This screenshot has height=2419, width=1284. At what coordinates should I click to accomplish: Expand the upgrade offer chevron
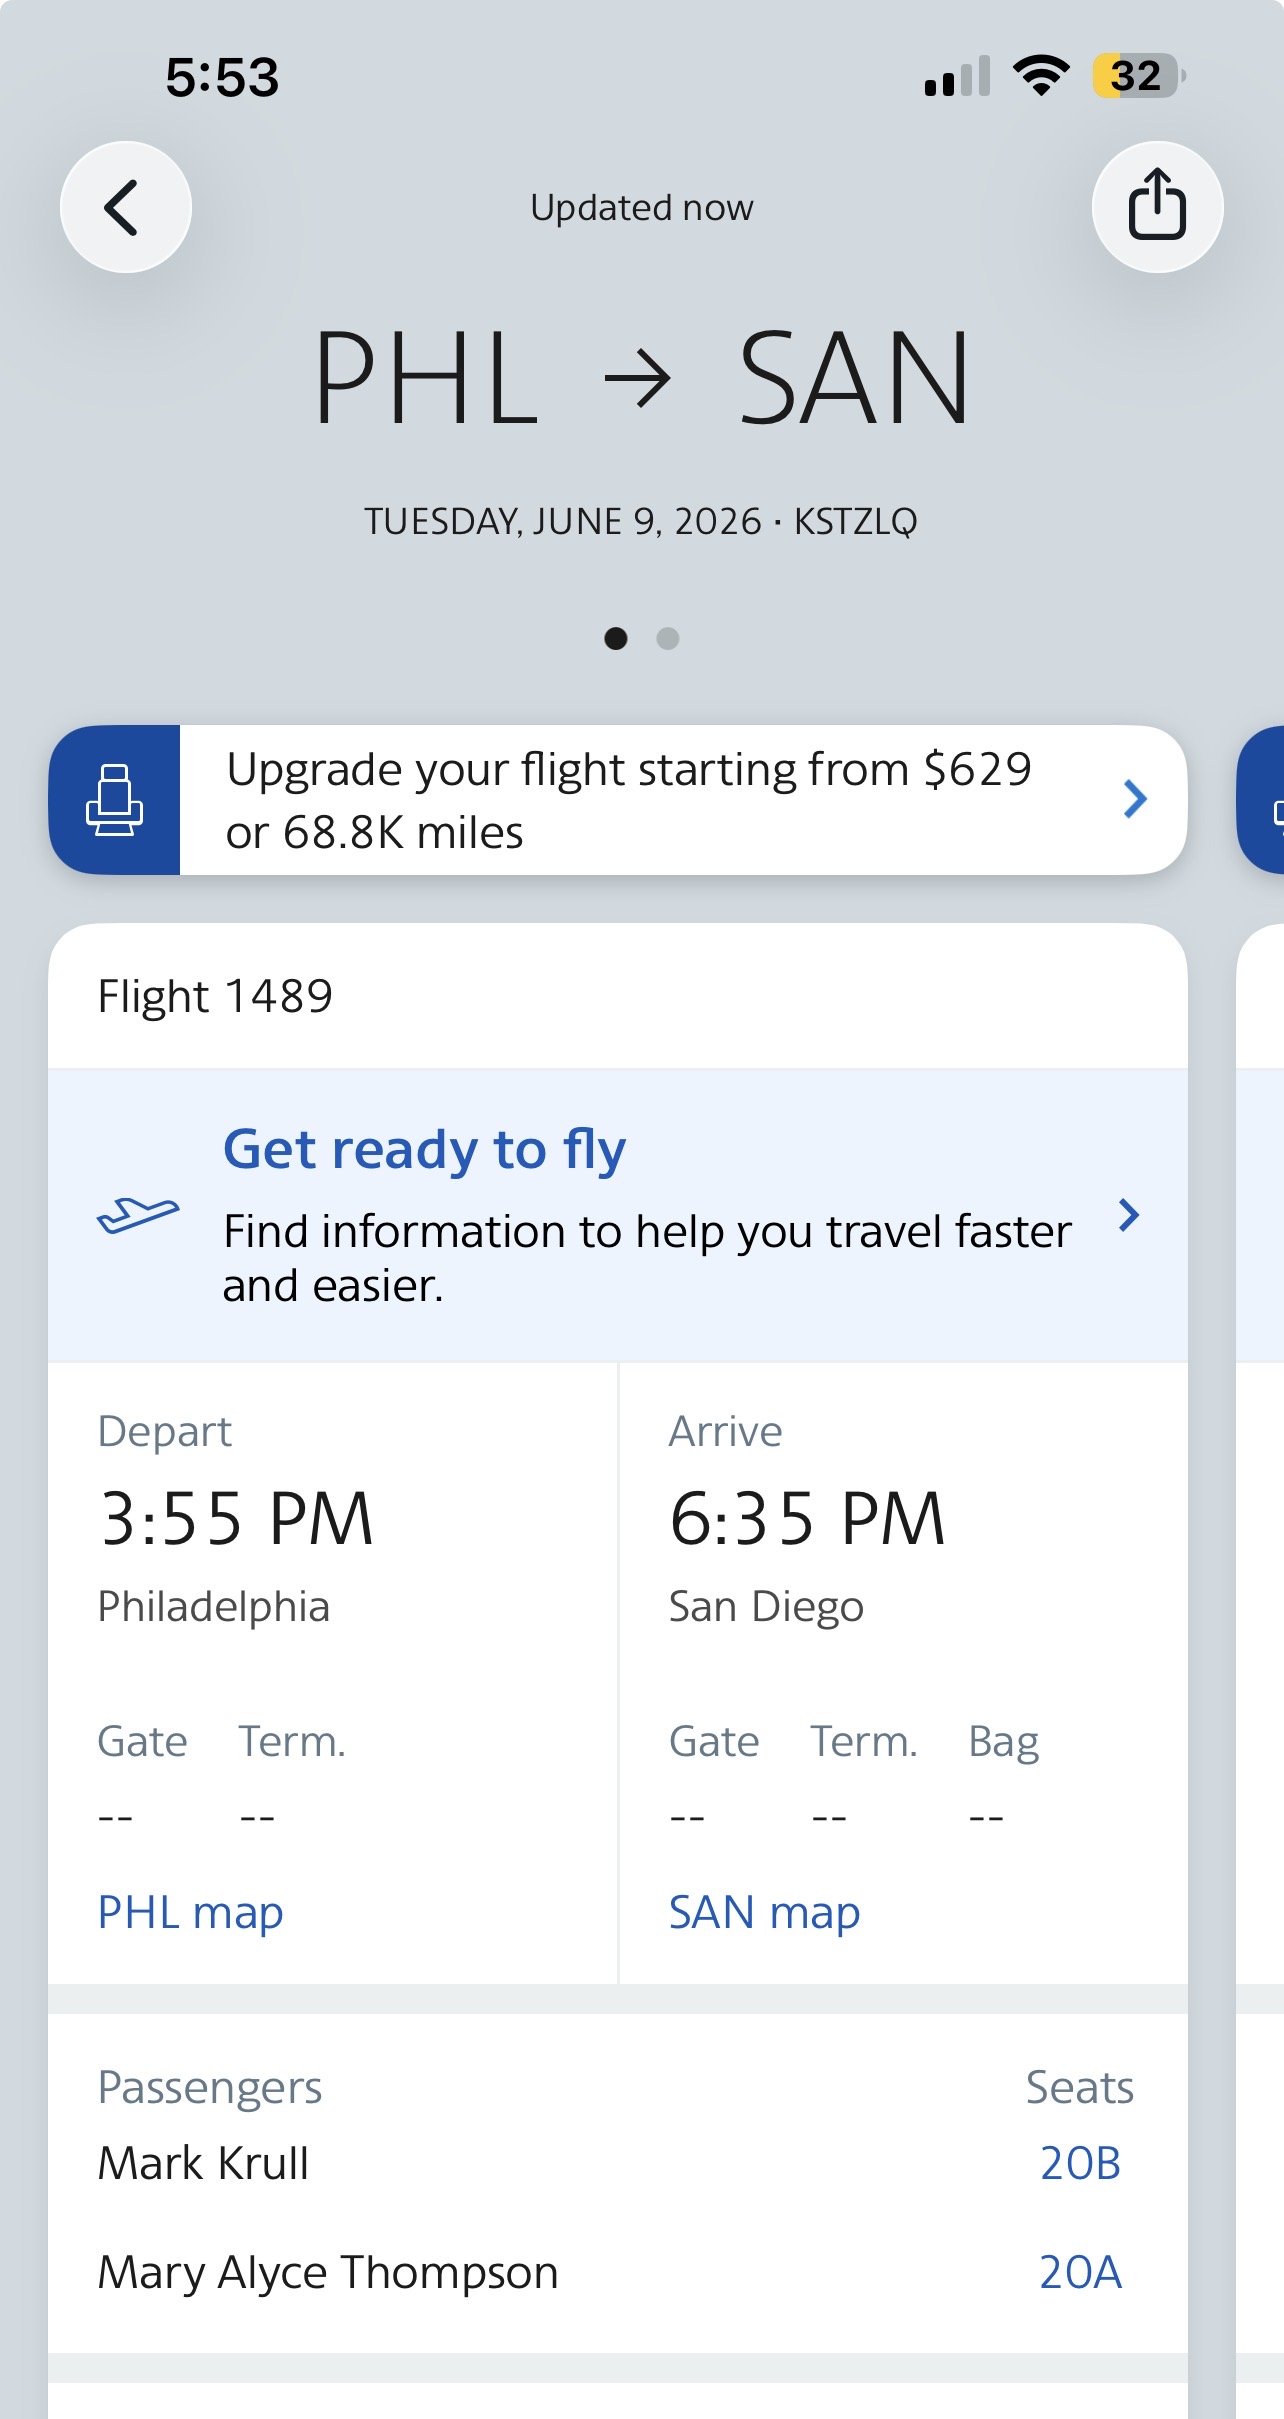(1134, 800)
